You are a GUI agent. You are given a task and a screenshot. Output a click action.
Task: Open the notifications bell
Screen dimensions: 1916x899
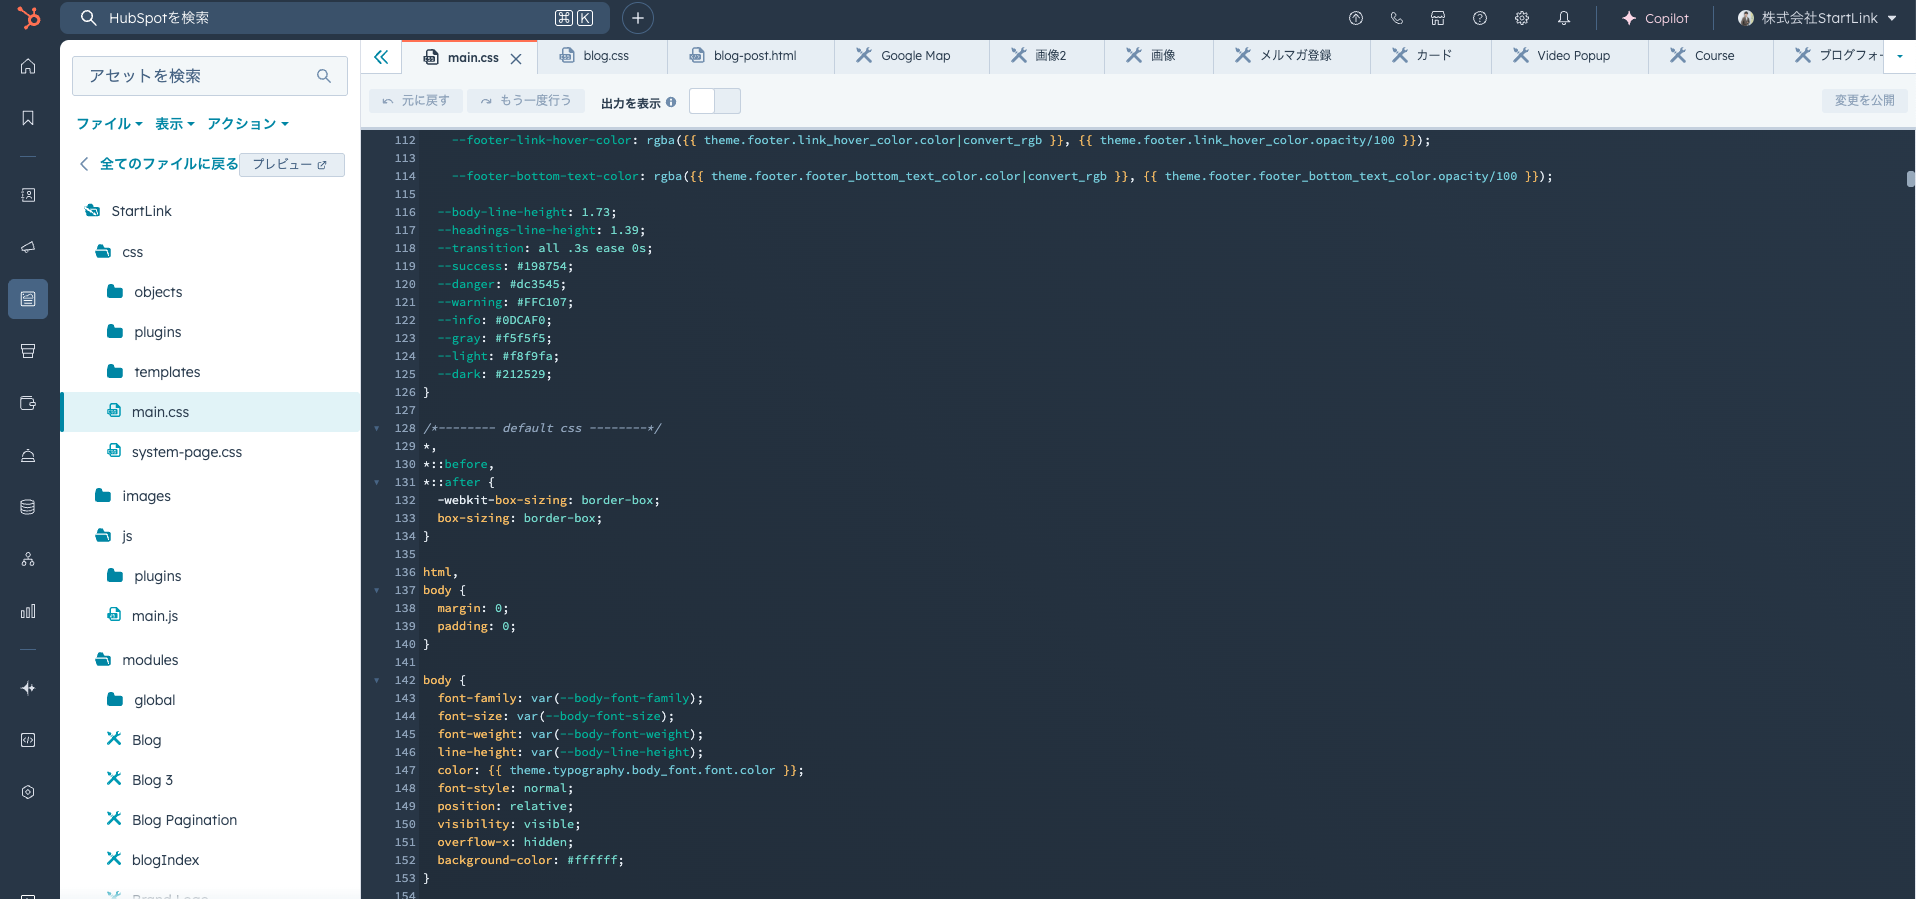tap(1564, 18)
